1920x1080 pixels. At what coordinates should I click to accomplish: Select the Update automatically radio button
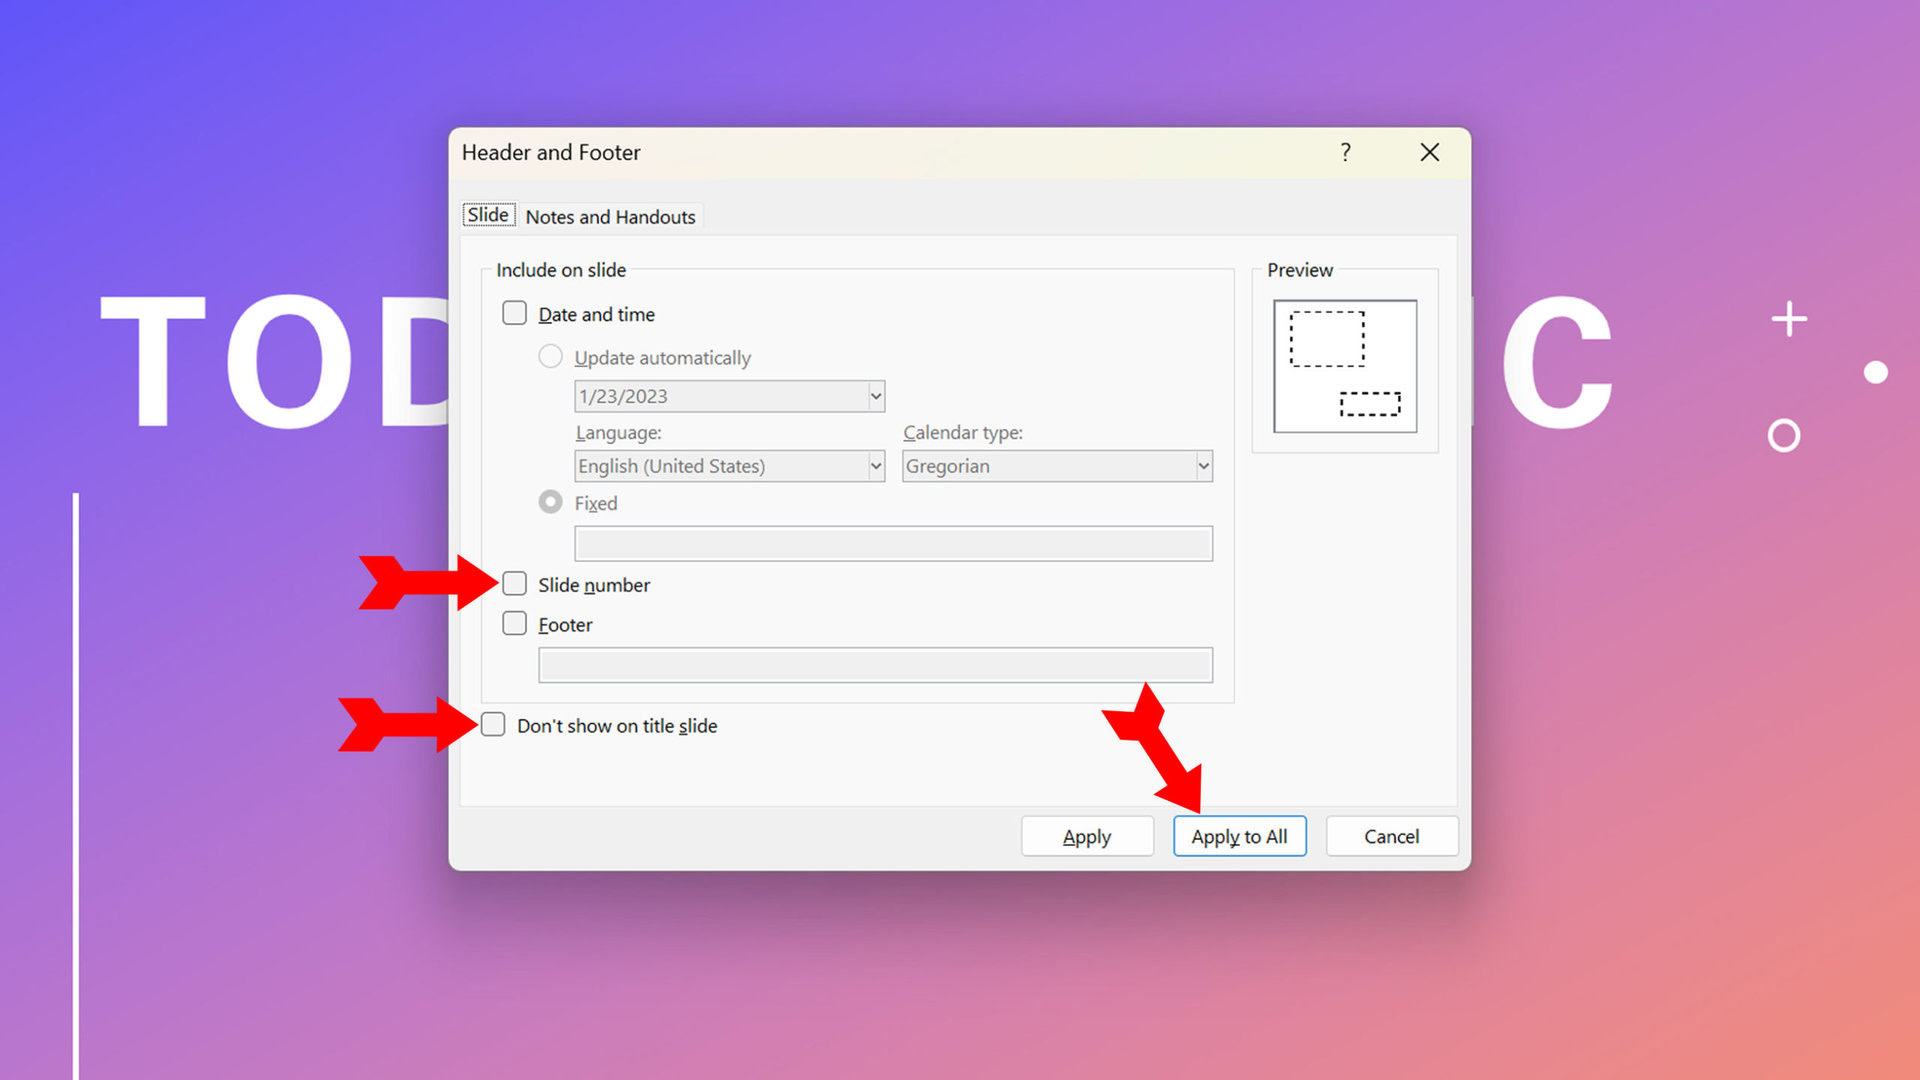(x=550, y=357)
